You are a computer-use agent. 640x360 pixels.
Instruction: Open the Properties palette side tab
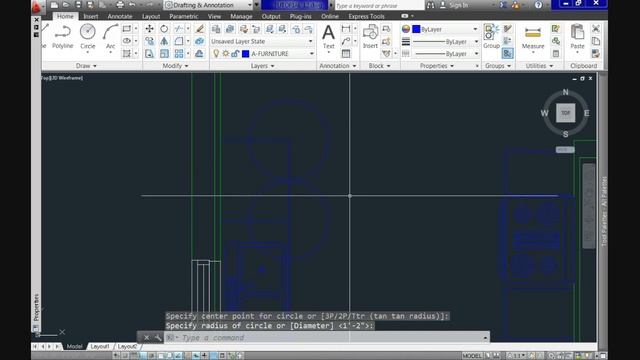(36, 307)
